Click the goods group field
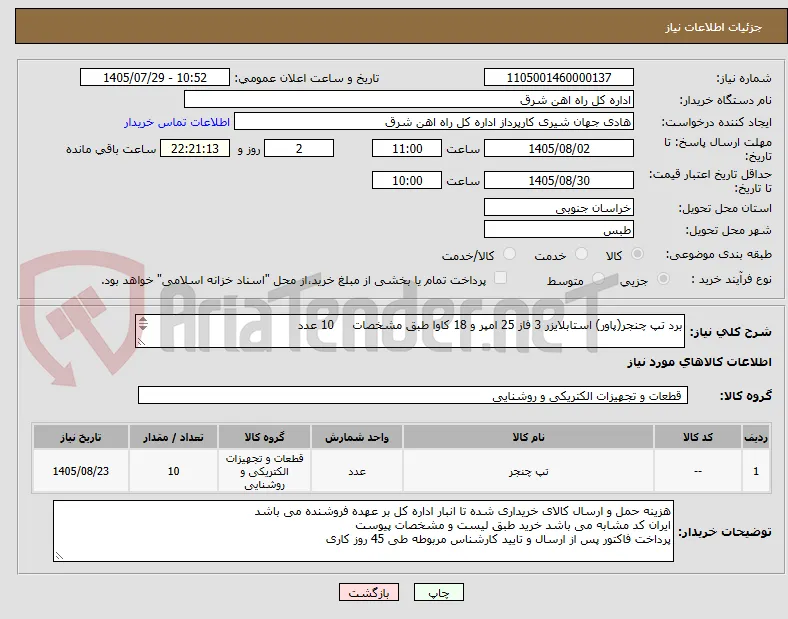 click(x=413, y=395)
